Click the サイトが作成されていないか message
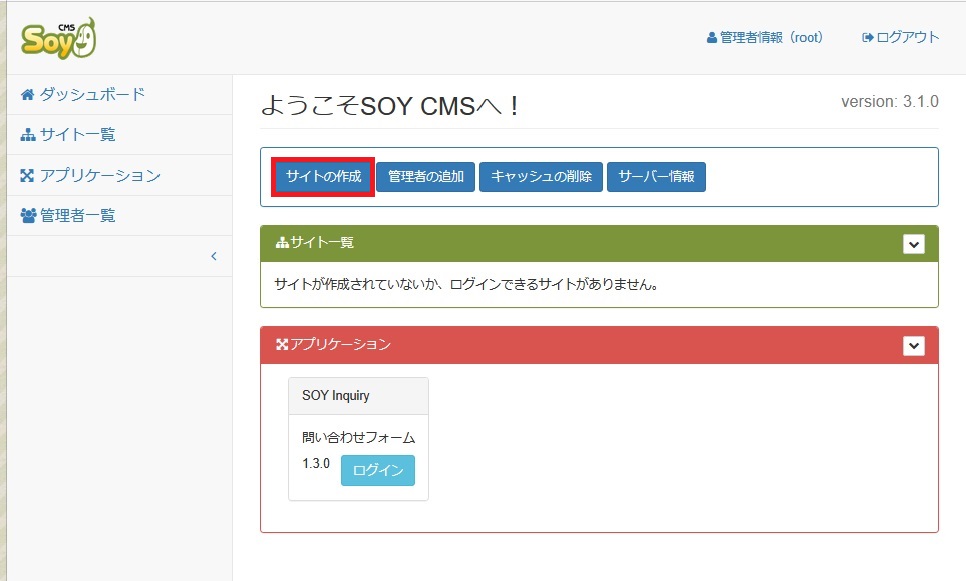The height and width of the screenshot is (581, 966). pyautogui.click(x=466, y=284)
